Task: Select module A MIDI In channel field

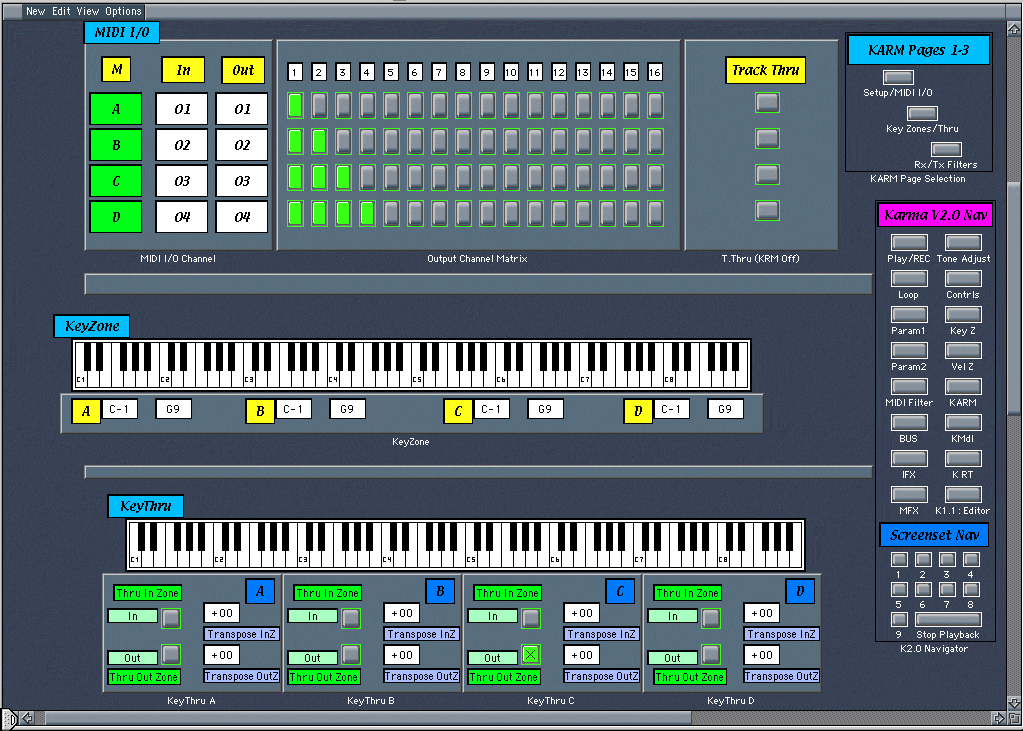Action: coord(182,109)
